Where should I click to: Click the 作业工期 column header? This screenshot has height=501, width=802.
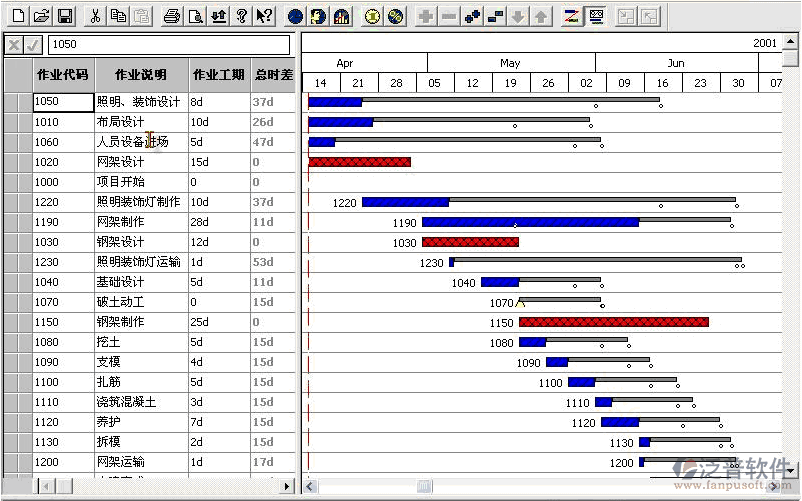coord(218,75)
